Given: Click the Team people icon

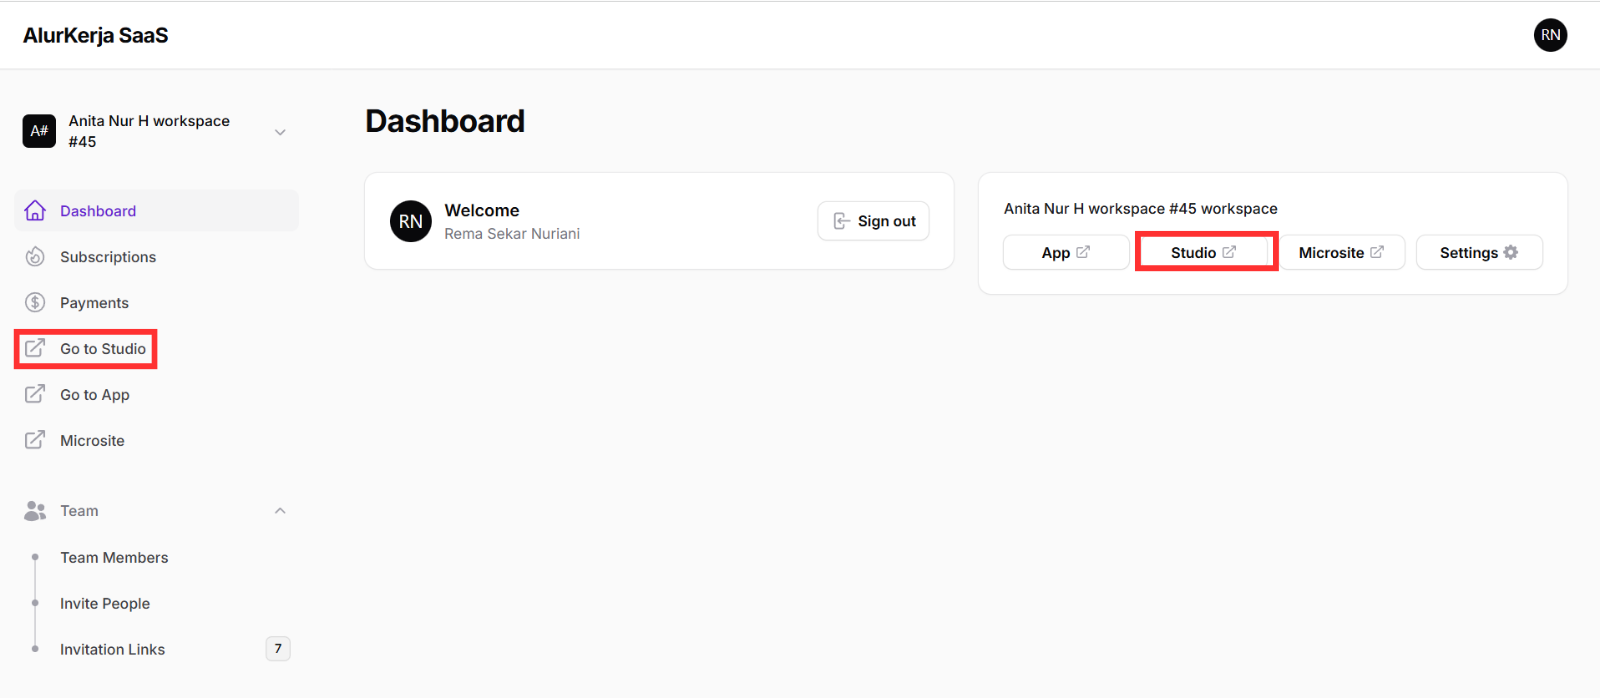Looking at the screenshot, I should click(x=35, y=510).
